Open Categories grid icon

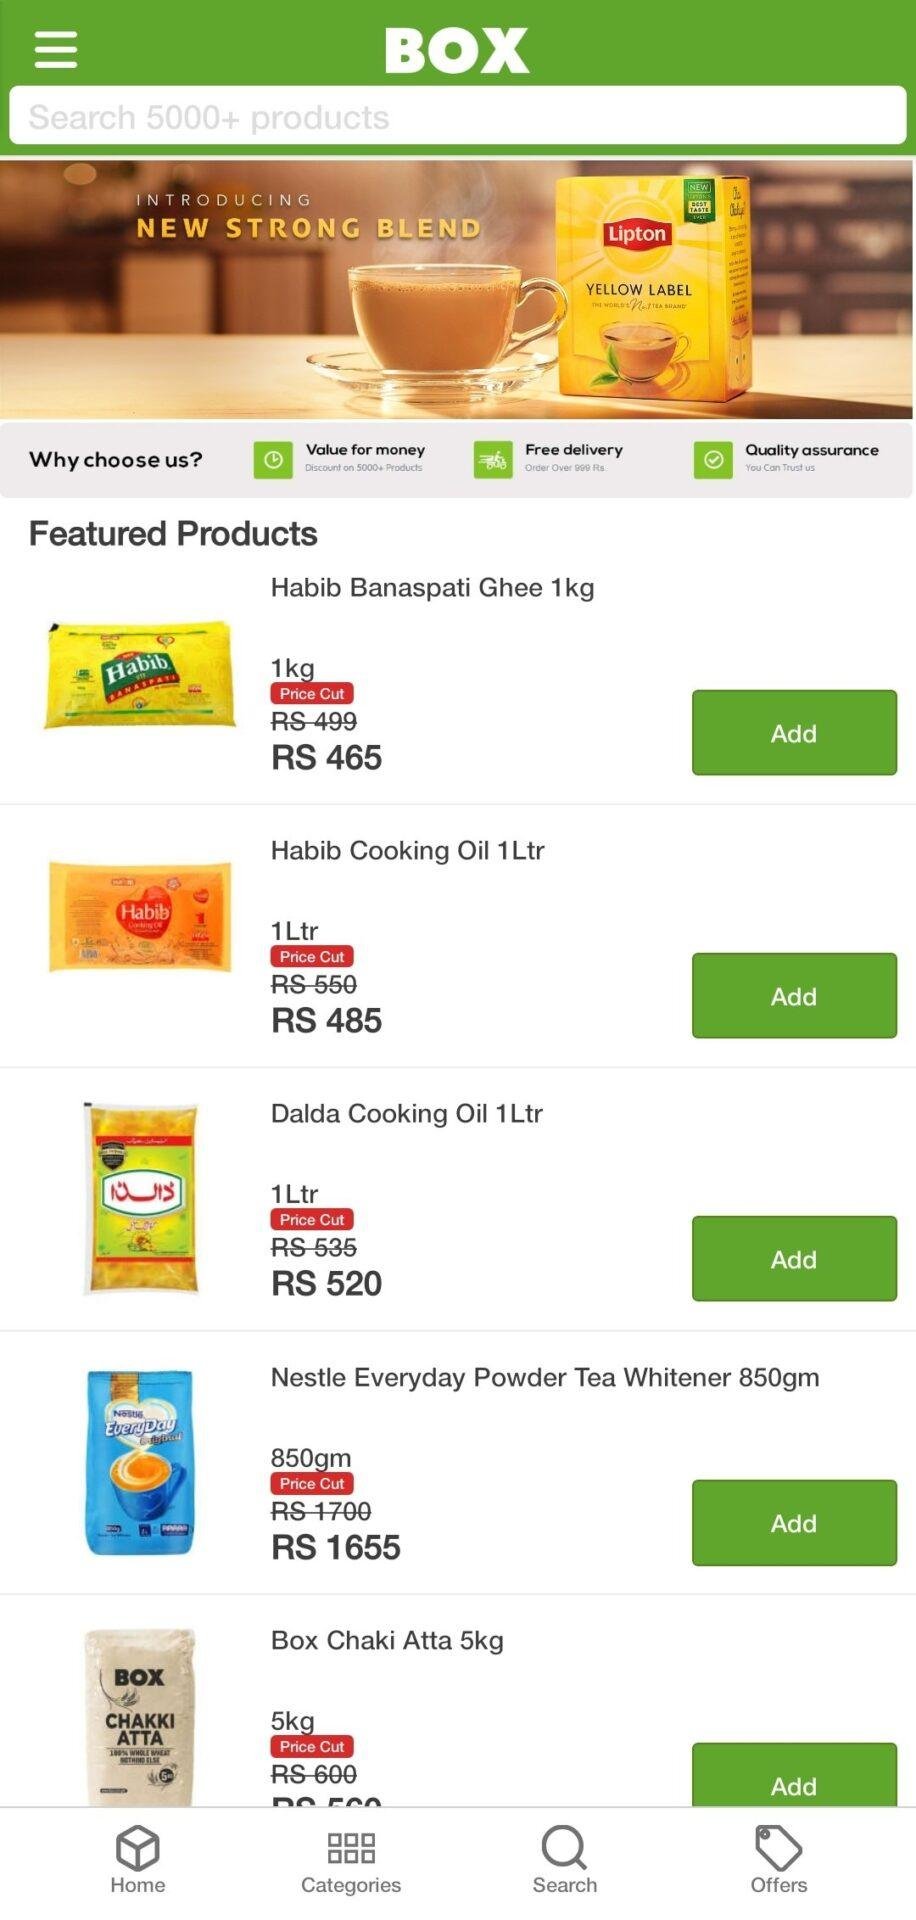351,1849
